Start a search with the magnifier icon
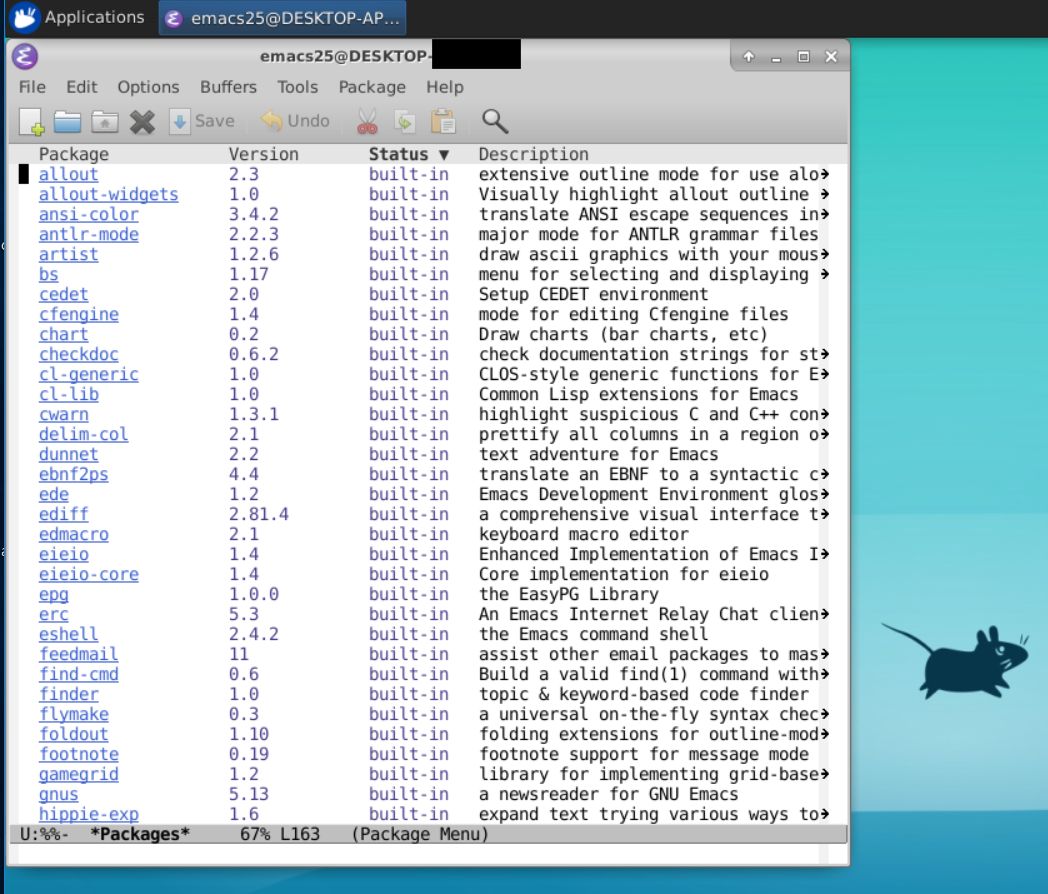This screenshot has height=894, width=1048. 495,122
